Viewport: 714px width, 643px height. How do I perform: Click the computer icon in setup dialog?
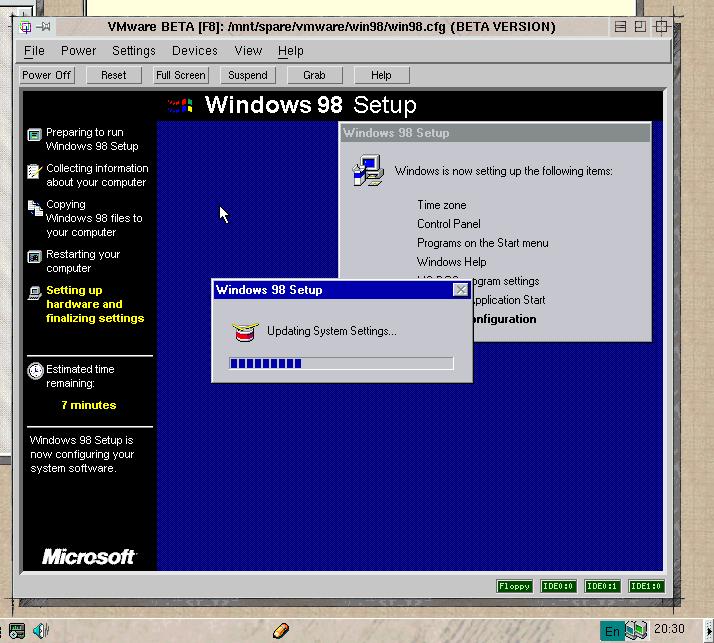tap(368, 170)
